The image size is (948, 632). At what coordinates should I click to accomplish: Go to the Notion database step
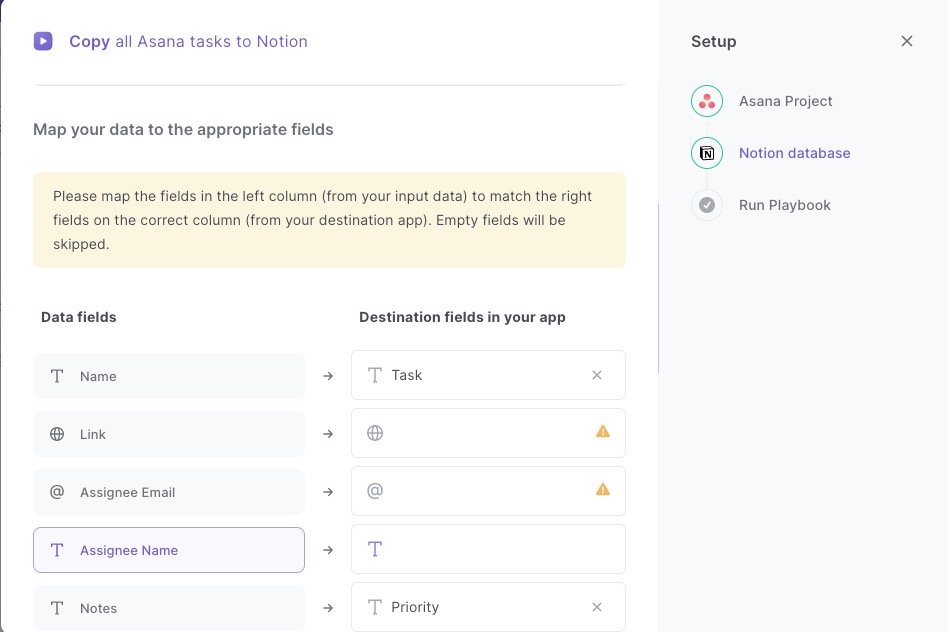[x=794, y=153]
